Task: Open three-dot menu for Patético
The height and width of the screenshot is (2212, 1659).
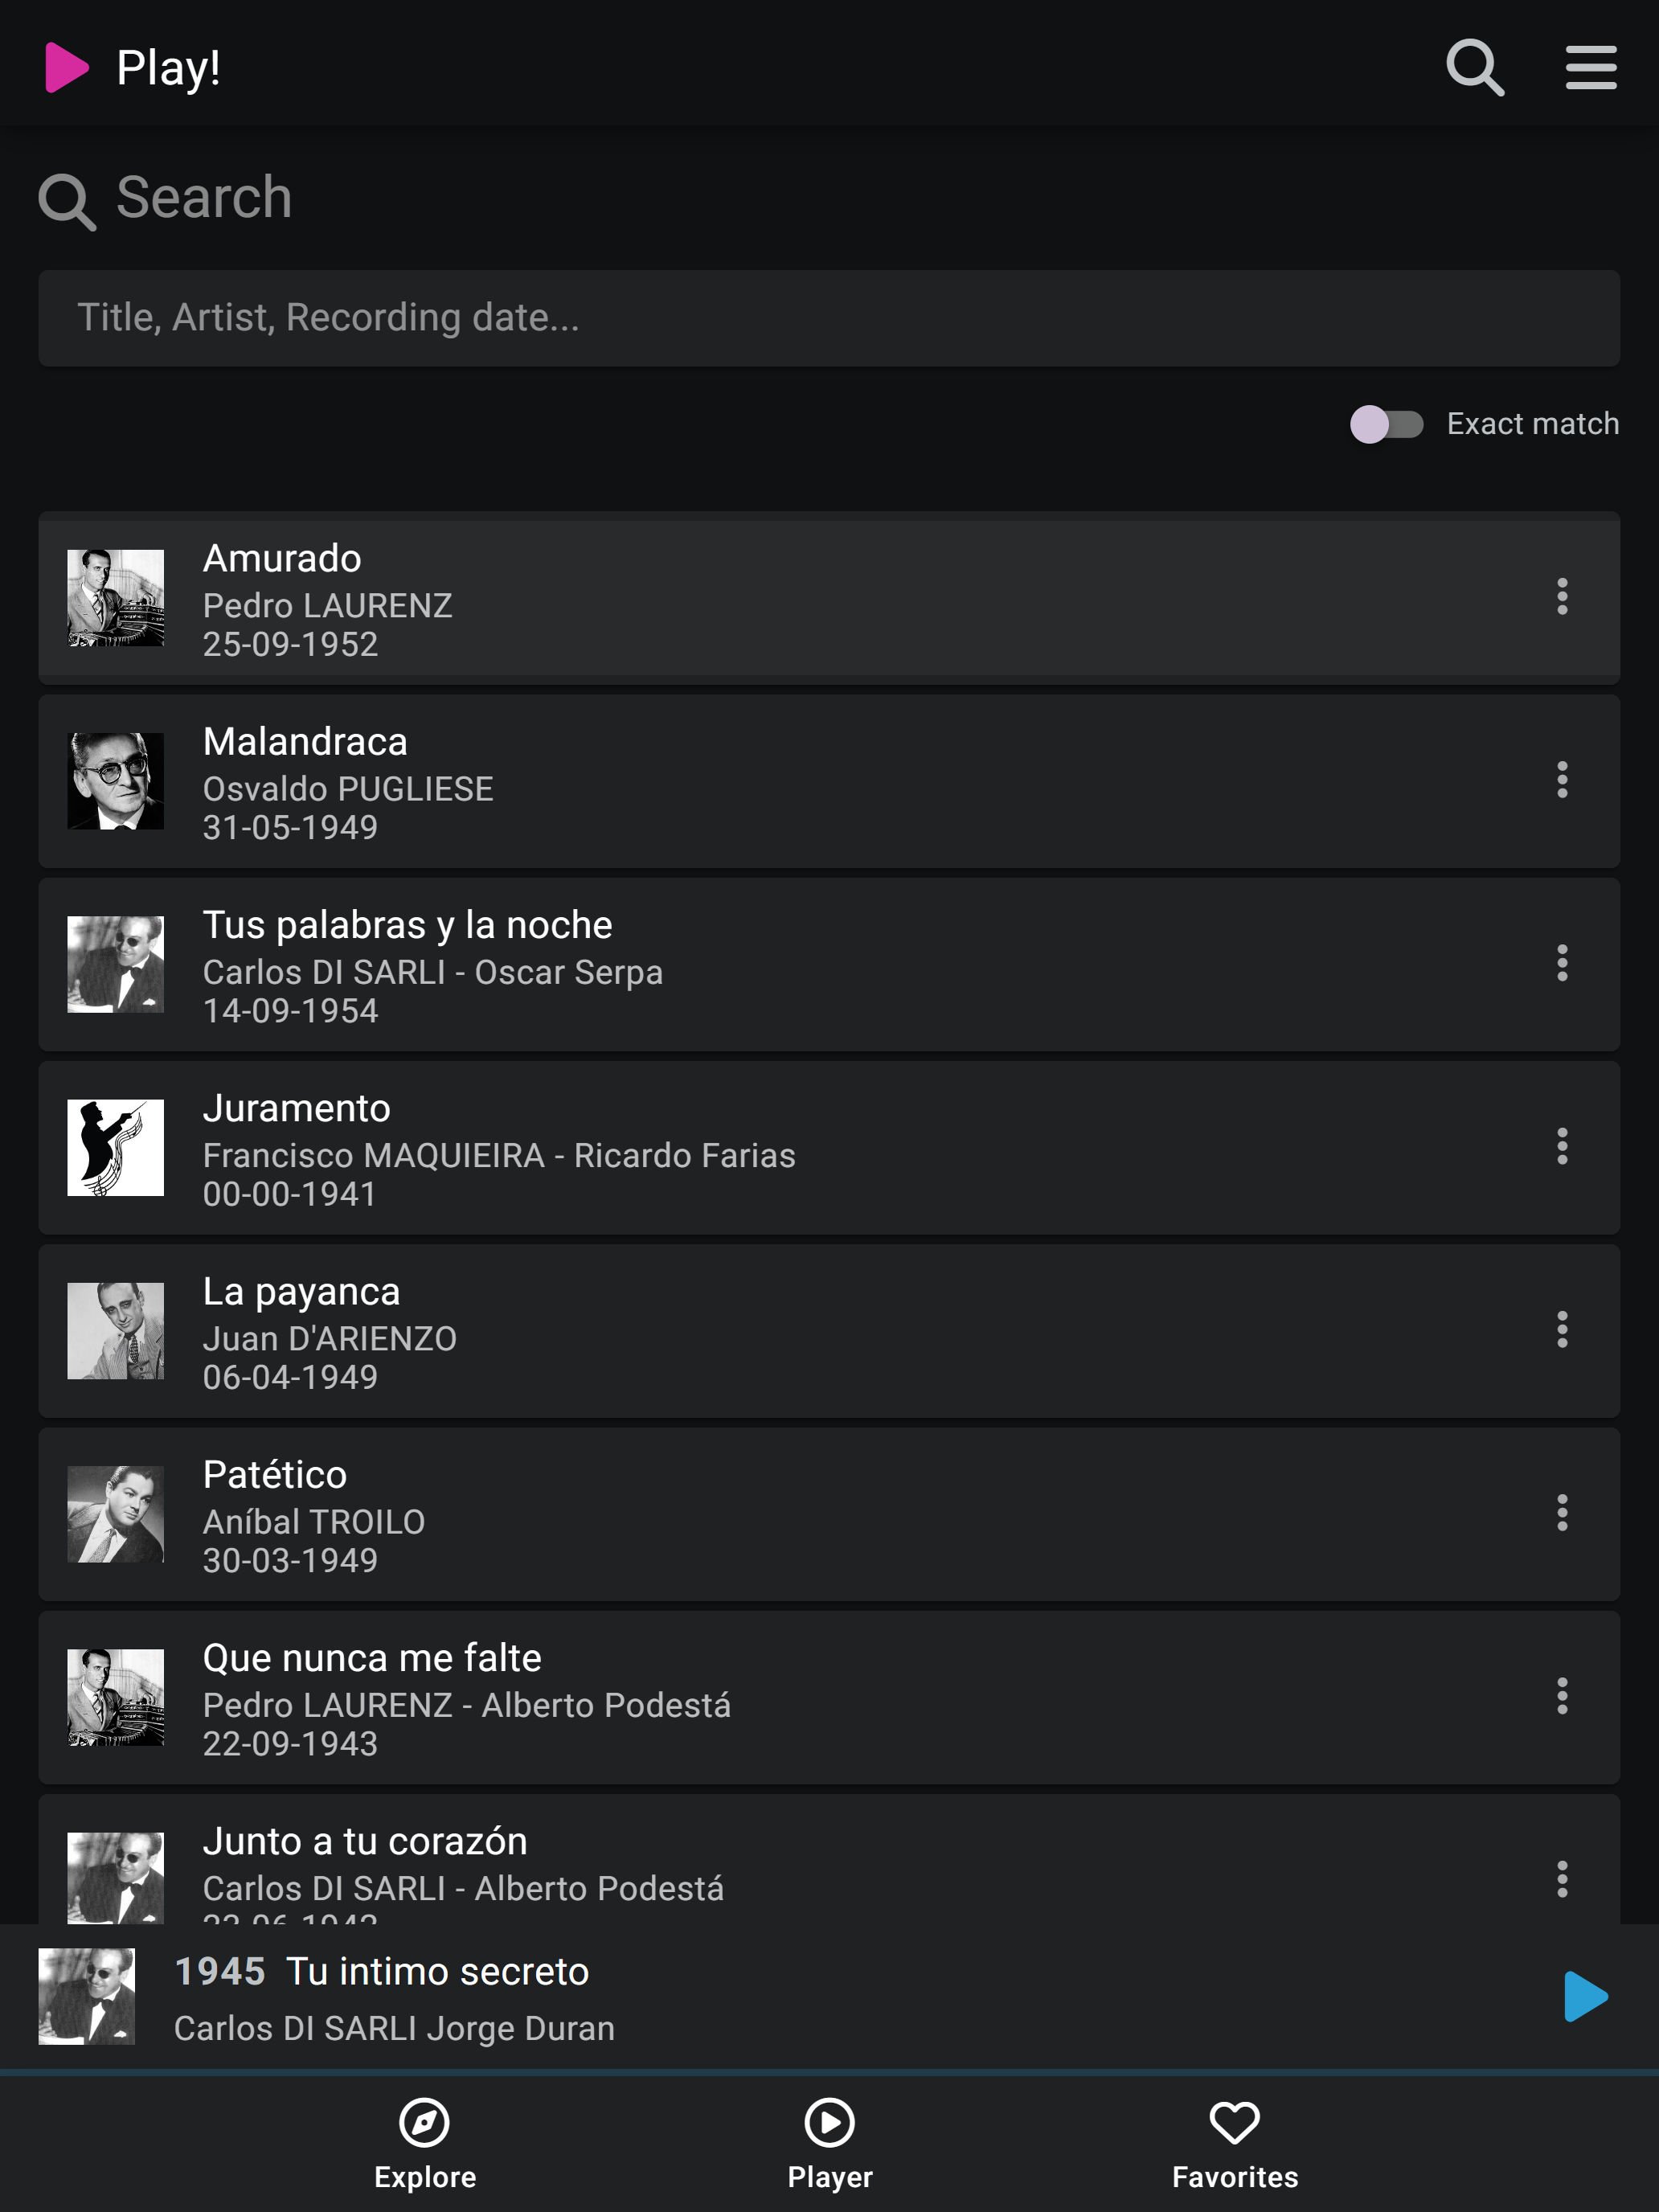Action: click(1562, 1513)
